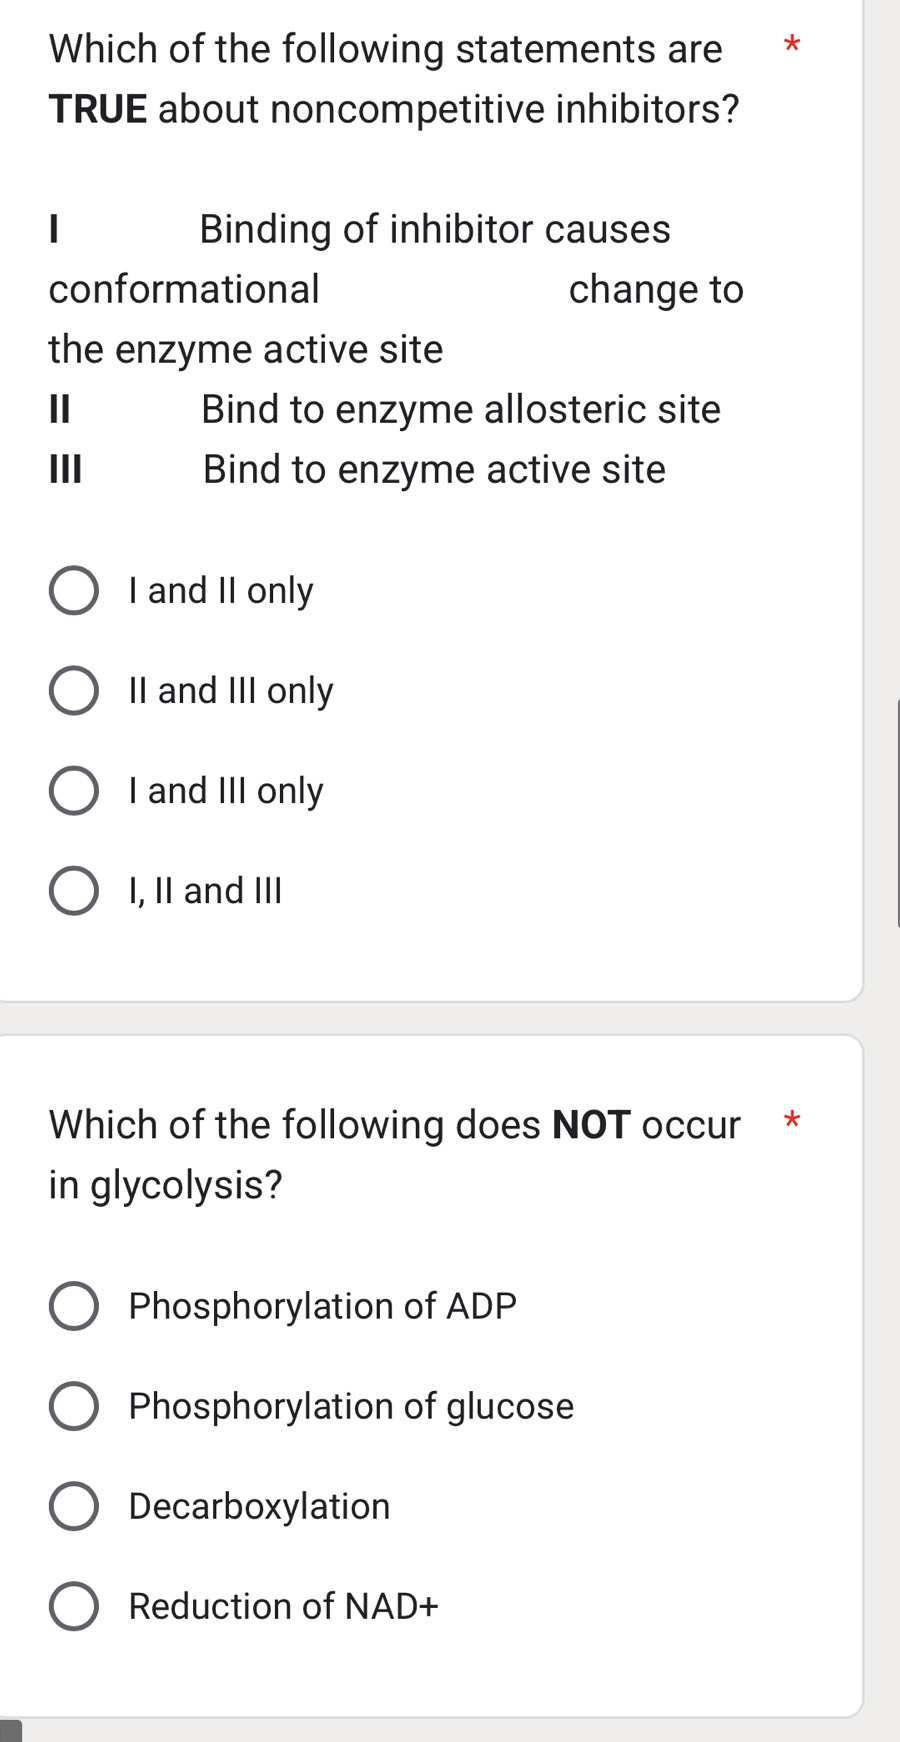
Task: Choose the "I and III only" answer
Action: coord(73,791)
